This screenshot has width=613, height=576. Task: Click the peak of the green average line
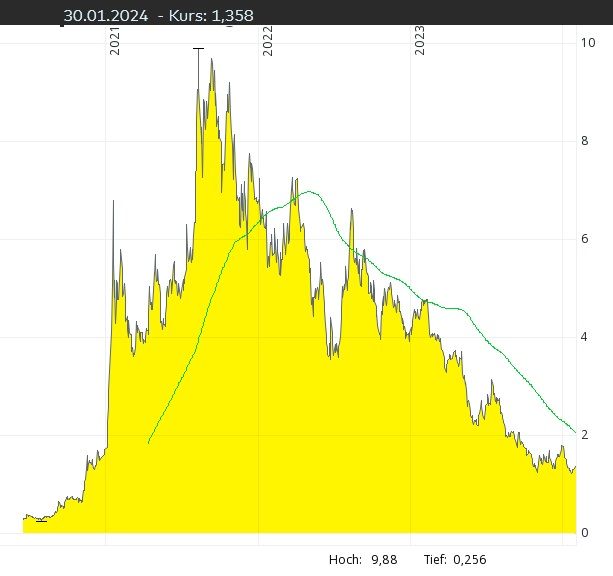[306, 191]
